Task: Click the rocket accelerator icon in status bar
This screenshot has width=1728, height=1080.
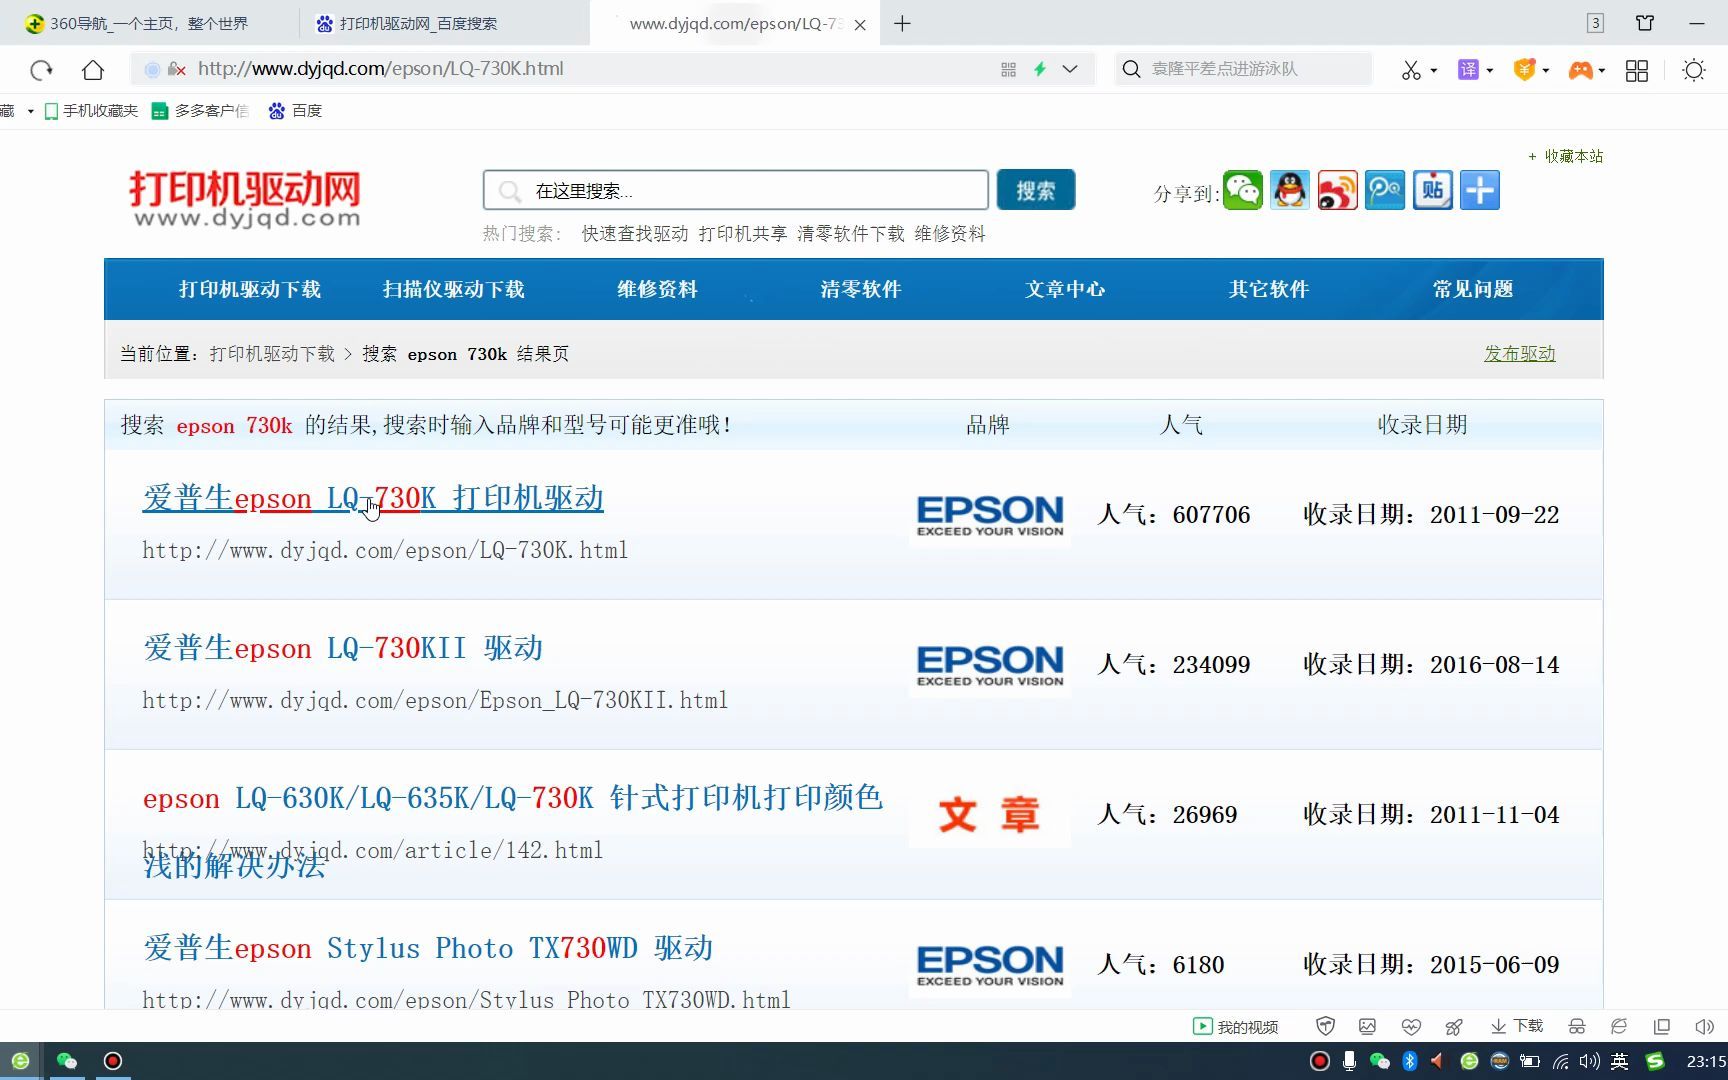Action: coord(1455,1027)
